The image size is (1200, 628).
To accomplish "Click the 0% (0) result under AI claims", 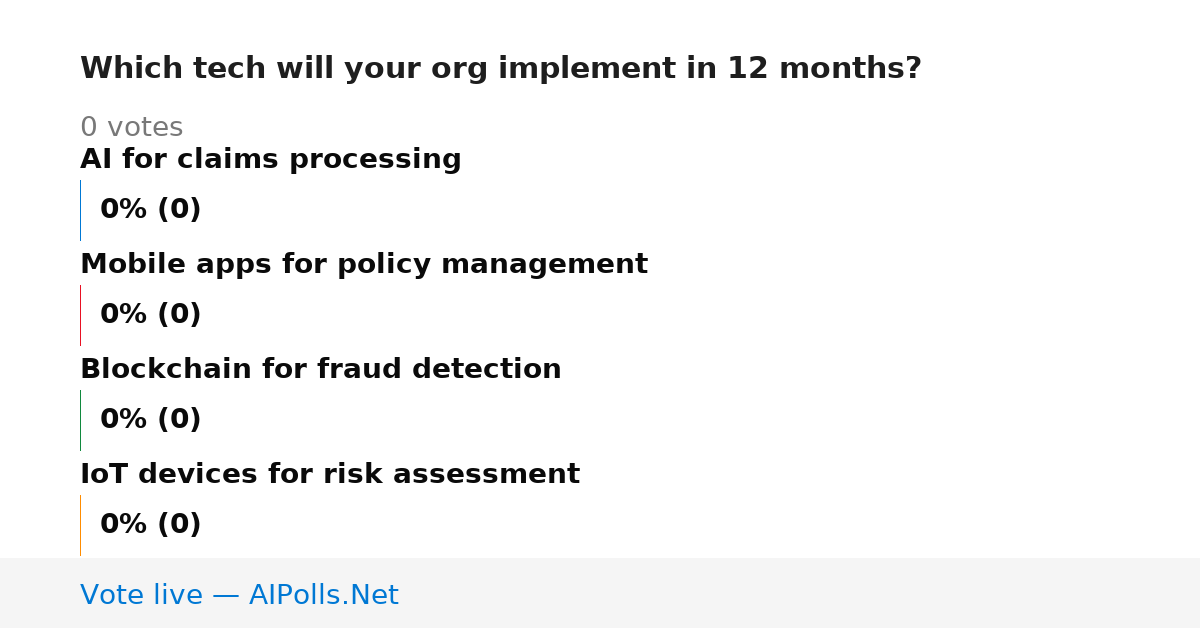I will pos(151,210).
